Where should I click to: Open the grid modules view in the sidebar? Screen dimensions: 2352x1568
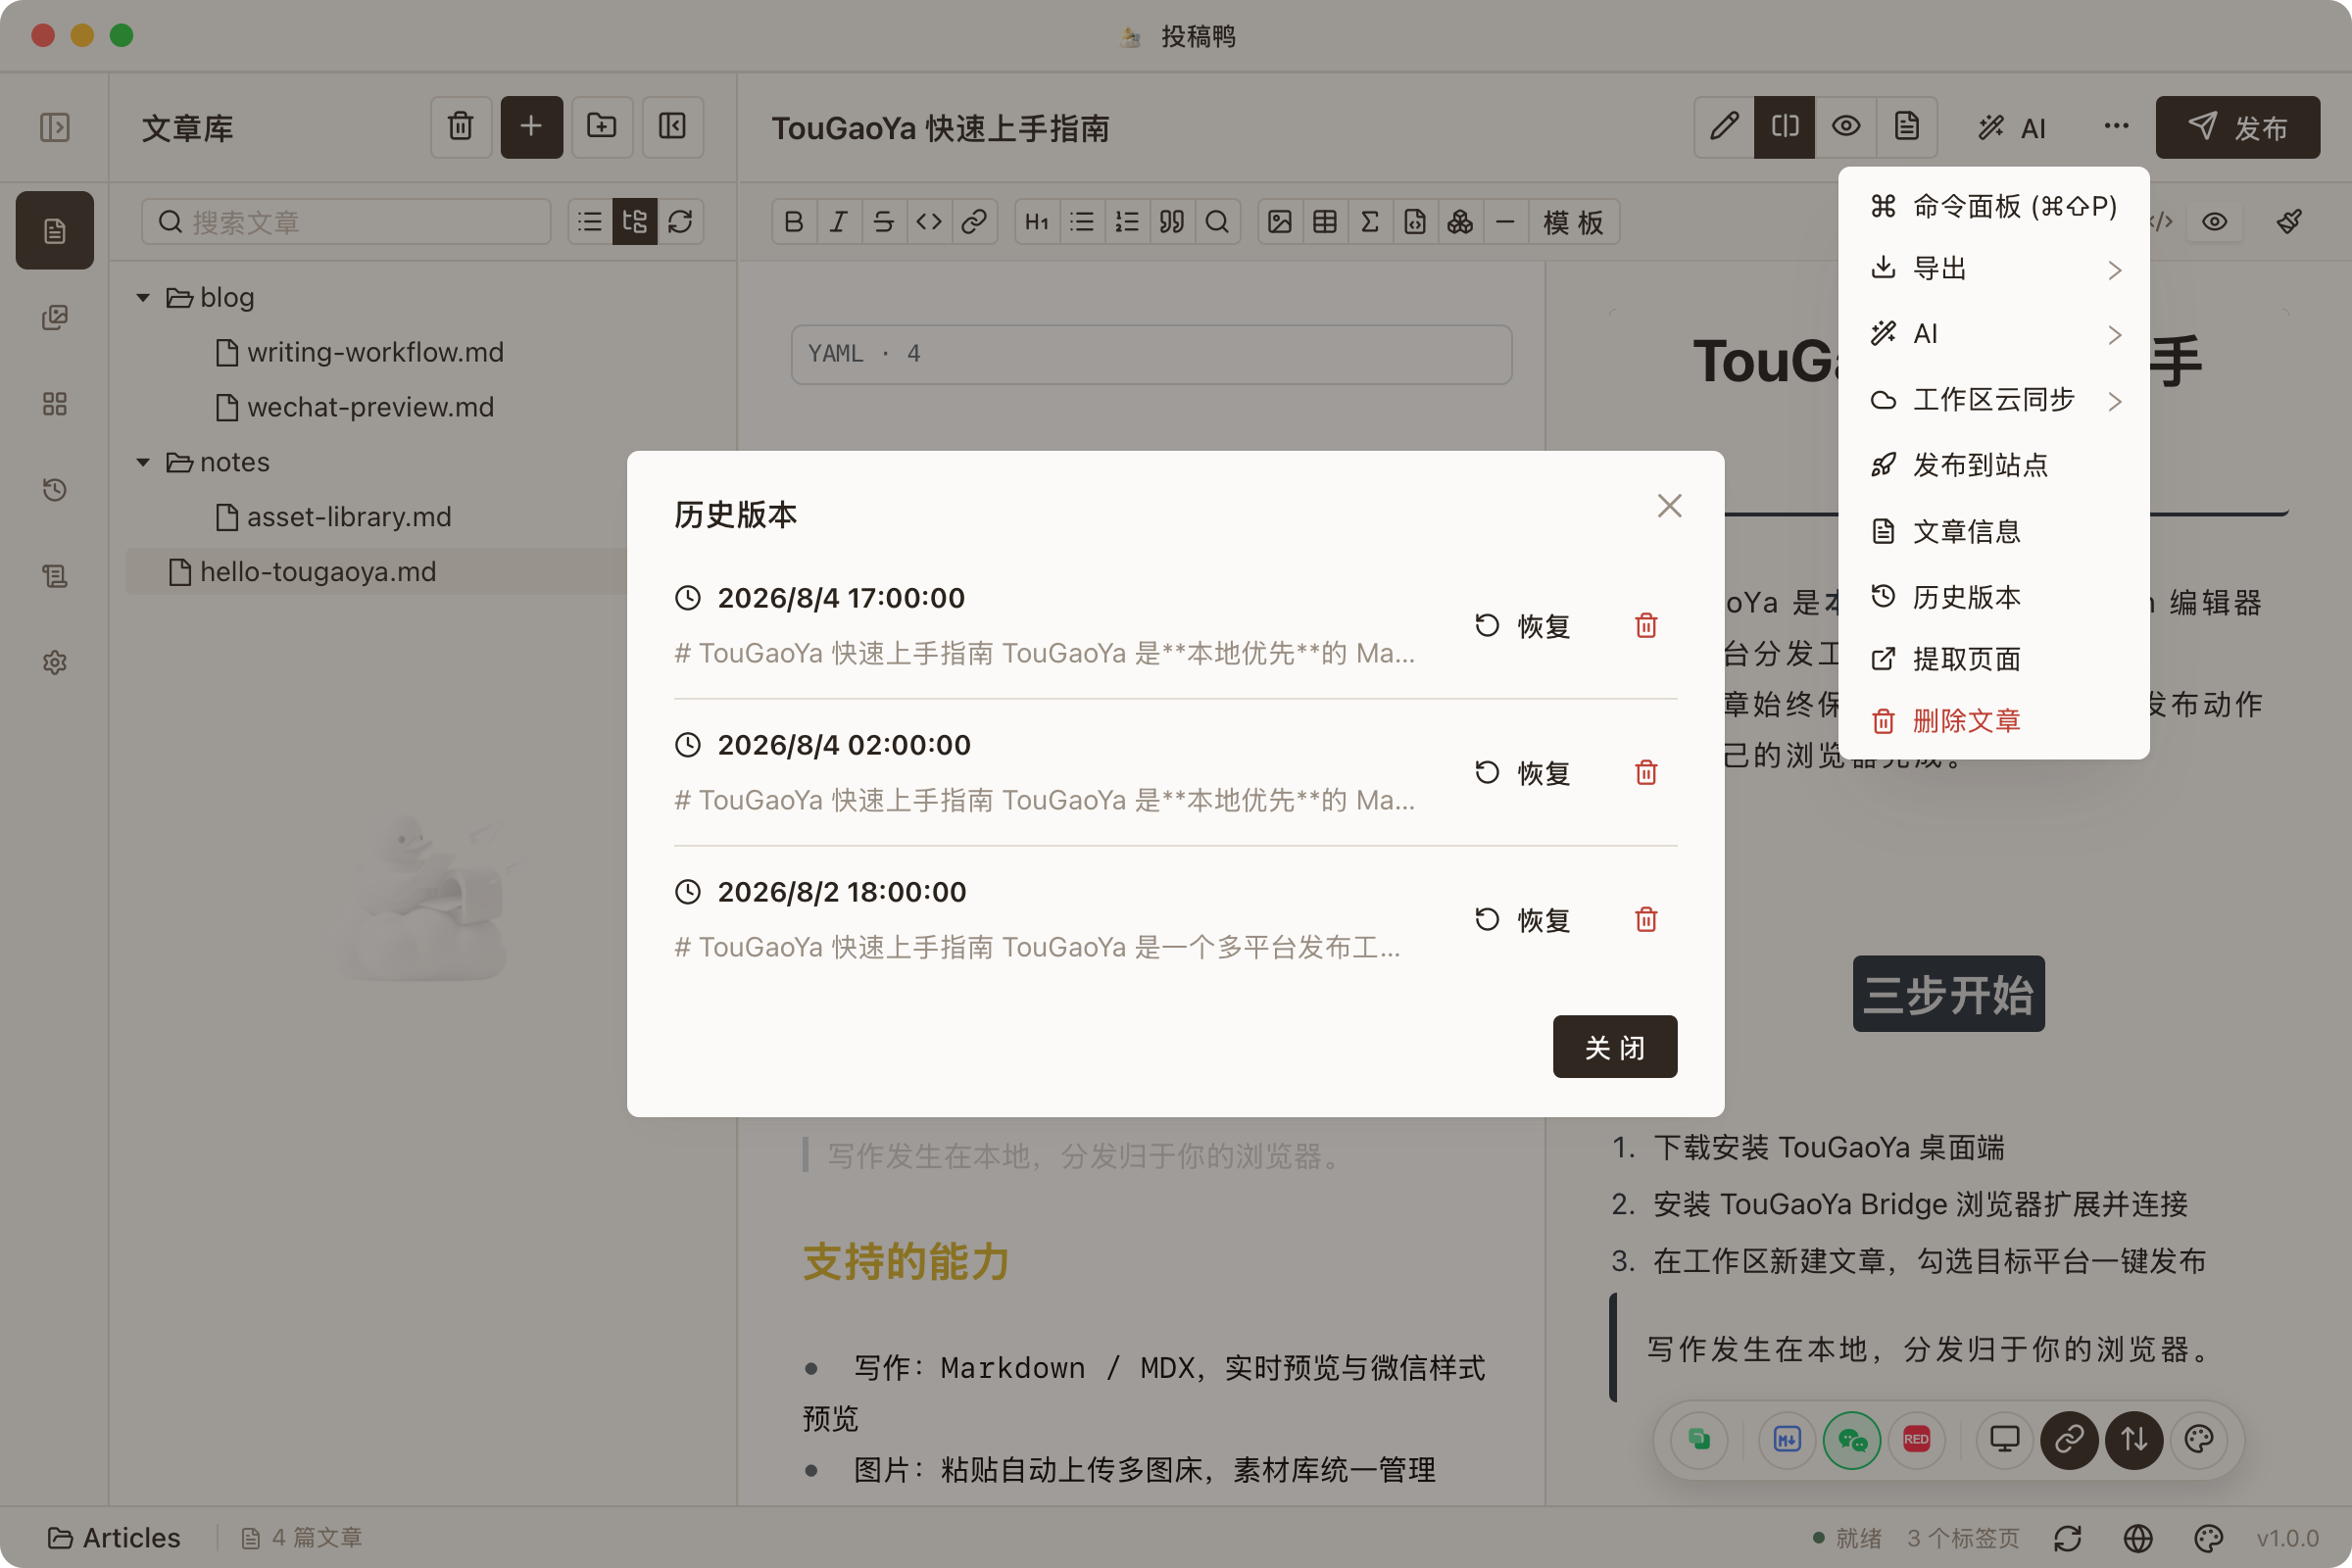[54, 404]
